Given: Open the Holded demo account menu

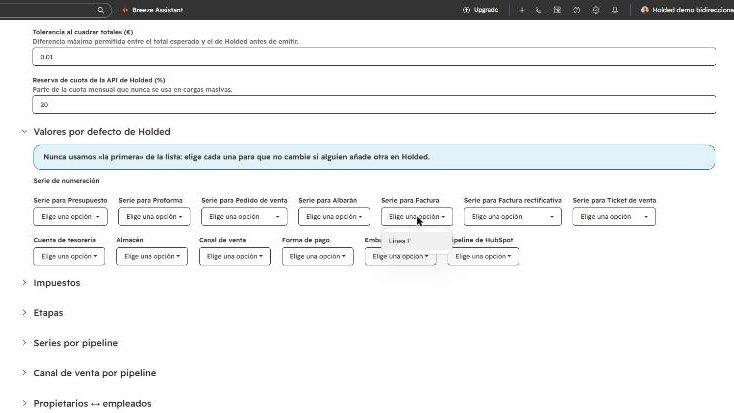Looking at the screenshot, I should (687, 10).
